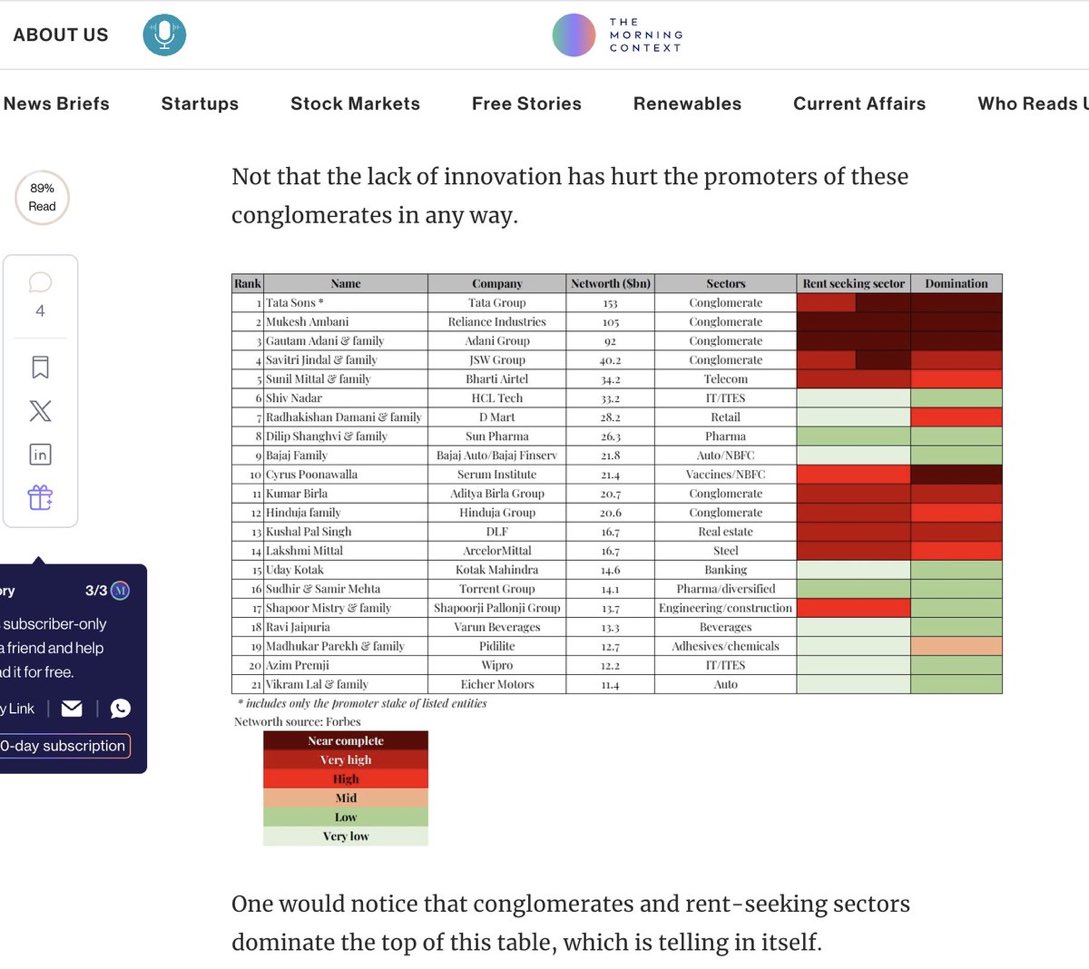Open the Startups section
Image resolution: width=1089 pixels, height=969 pixels.
pyautogui.click(x=200, y=103)
